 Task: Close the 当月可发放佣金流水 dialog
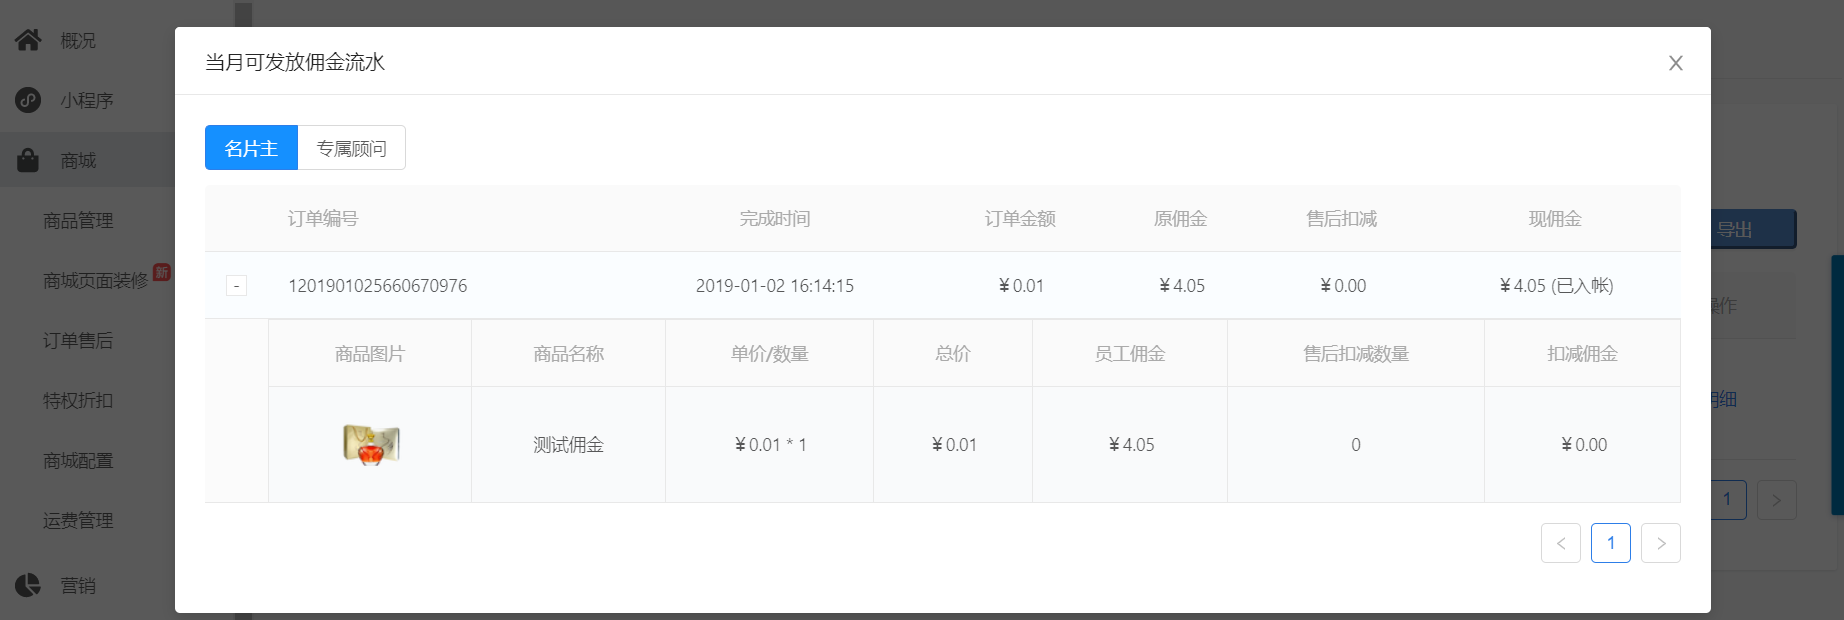click(1676, 63)
